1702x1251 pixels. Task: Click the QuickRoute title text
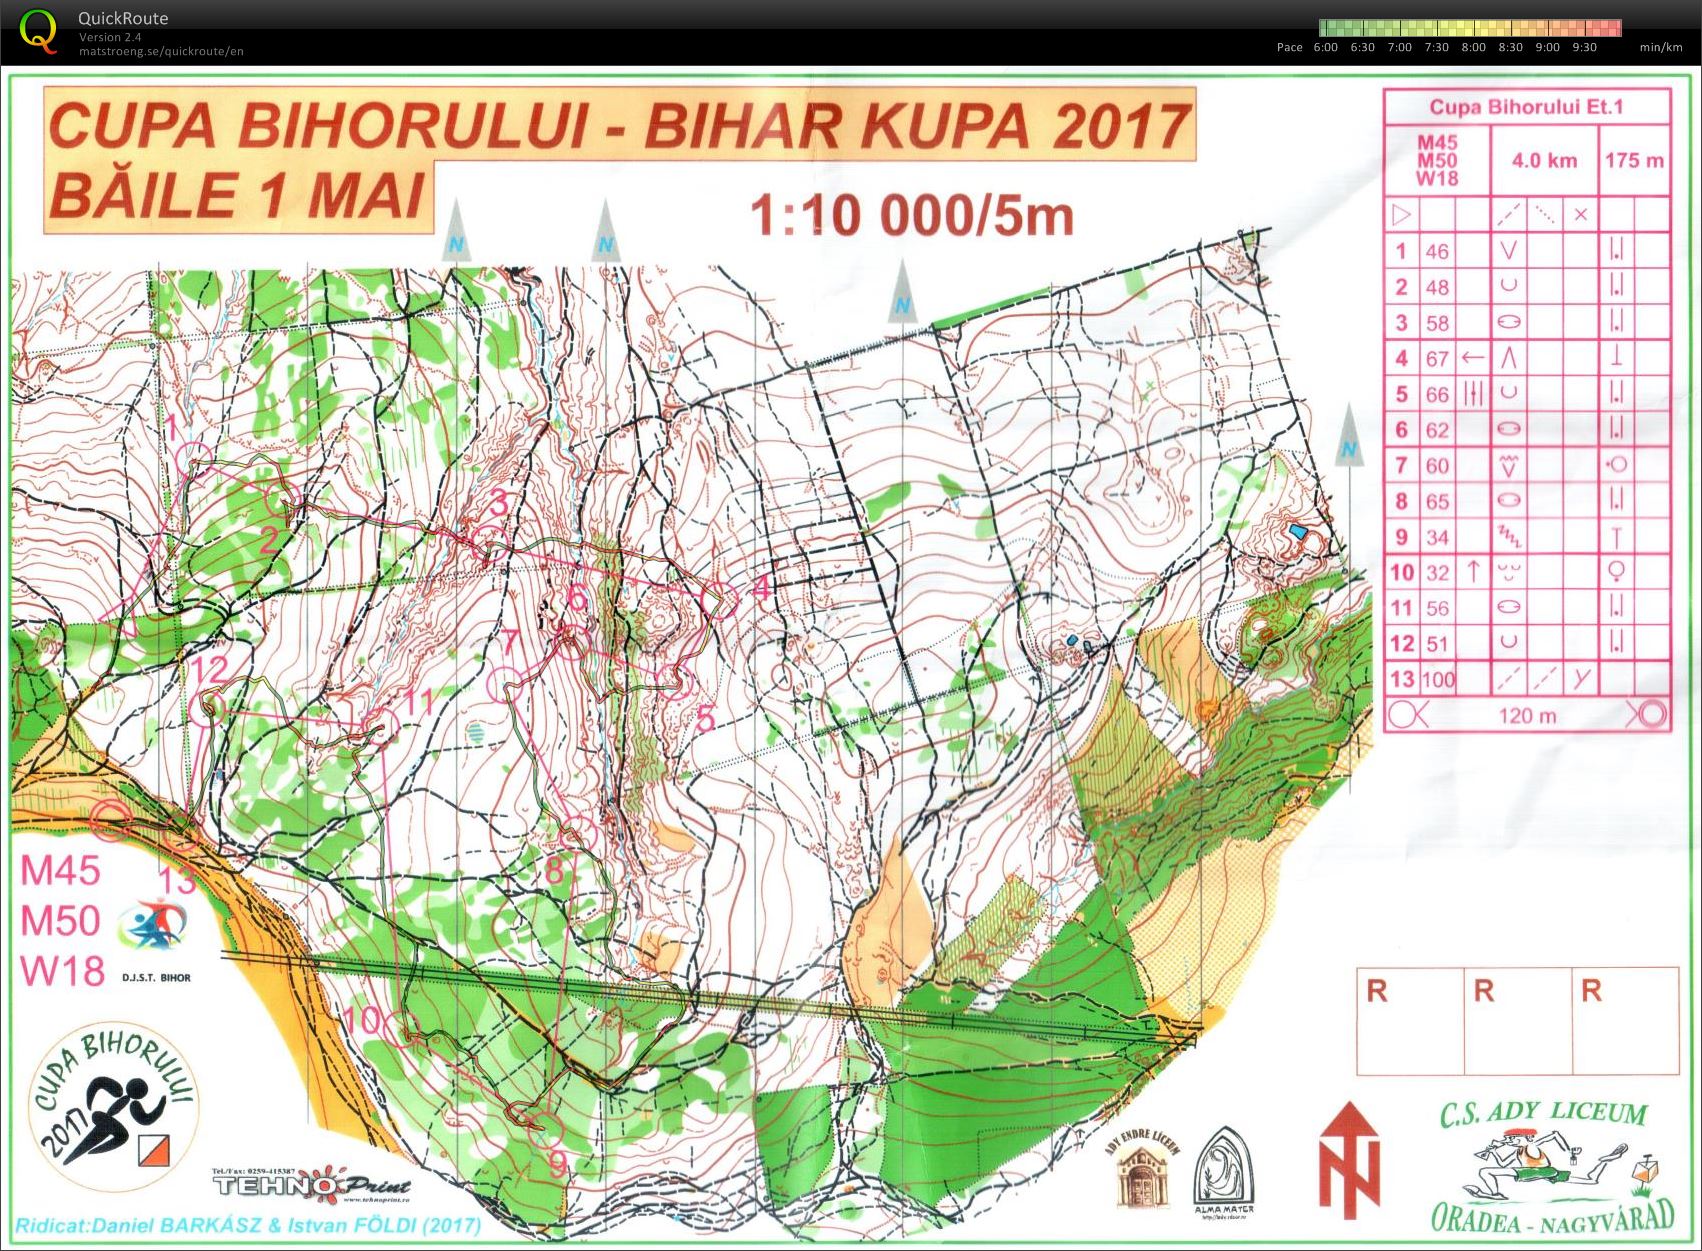click(123, 18)
